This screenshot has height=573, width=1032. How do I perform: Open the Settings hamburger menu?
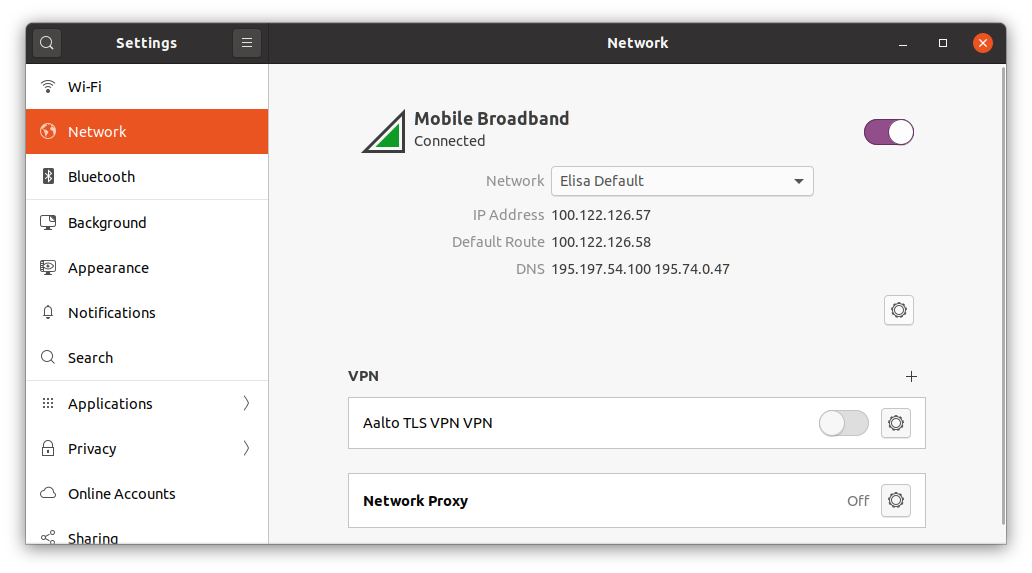[247, 43]
